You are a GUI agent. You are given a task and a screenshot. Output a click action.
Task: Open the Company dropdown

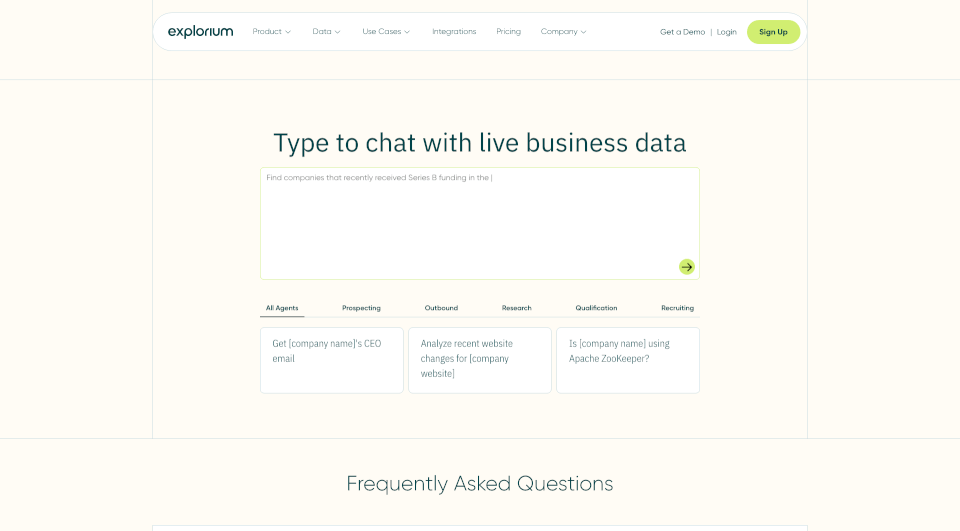(x=563, y=32)
